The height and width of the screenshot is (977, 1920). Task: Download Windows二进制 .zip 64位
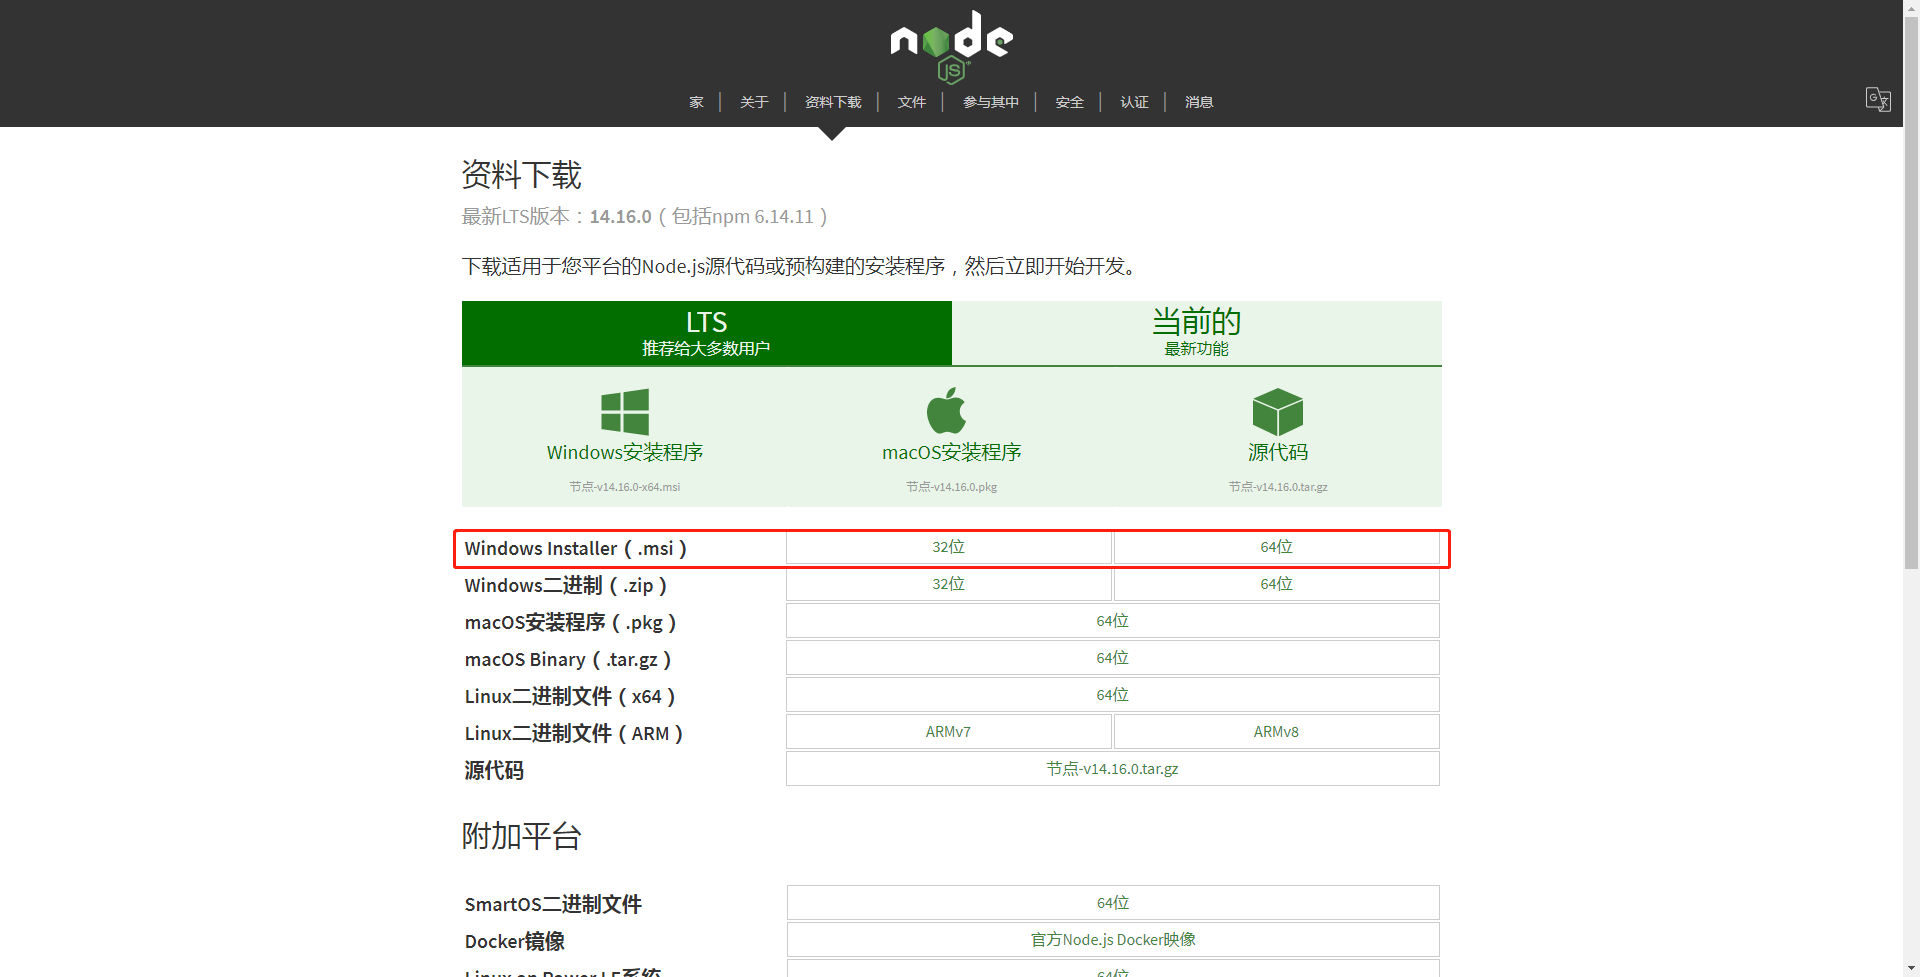click(1276, 584)
